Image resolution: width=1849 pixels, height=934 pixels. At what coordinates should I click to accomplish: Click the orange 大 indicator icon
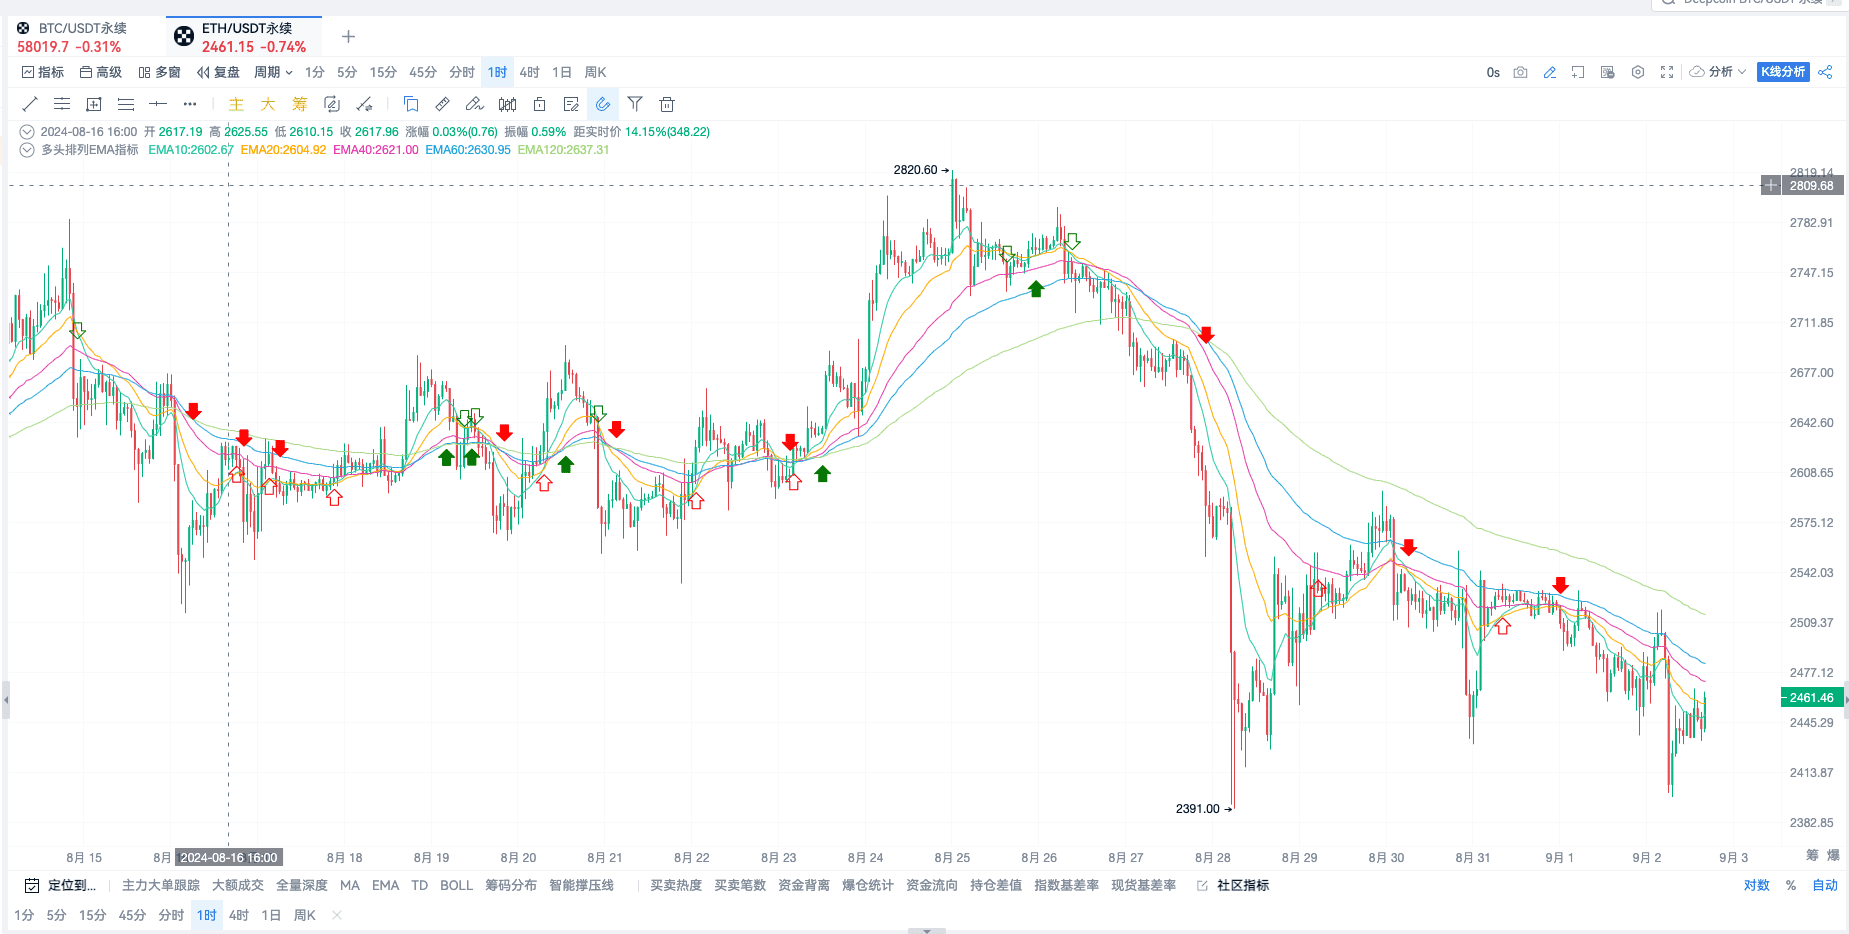pyautogui.click(x=268, y=104)
